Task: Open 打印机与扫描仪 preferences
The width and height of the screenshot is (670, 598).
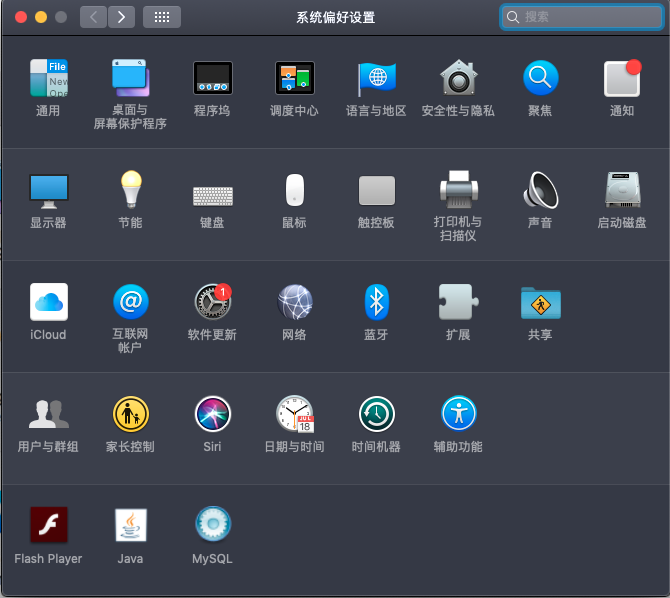Action: [458, 189]
